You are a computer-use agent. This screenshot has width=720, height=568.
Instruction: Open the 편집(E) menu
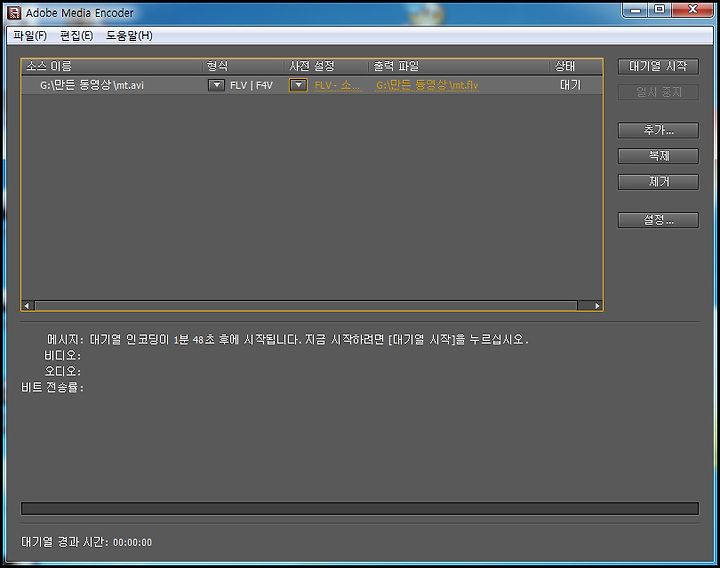[76, 35]
